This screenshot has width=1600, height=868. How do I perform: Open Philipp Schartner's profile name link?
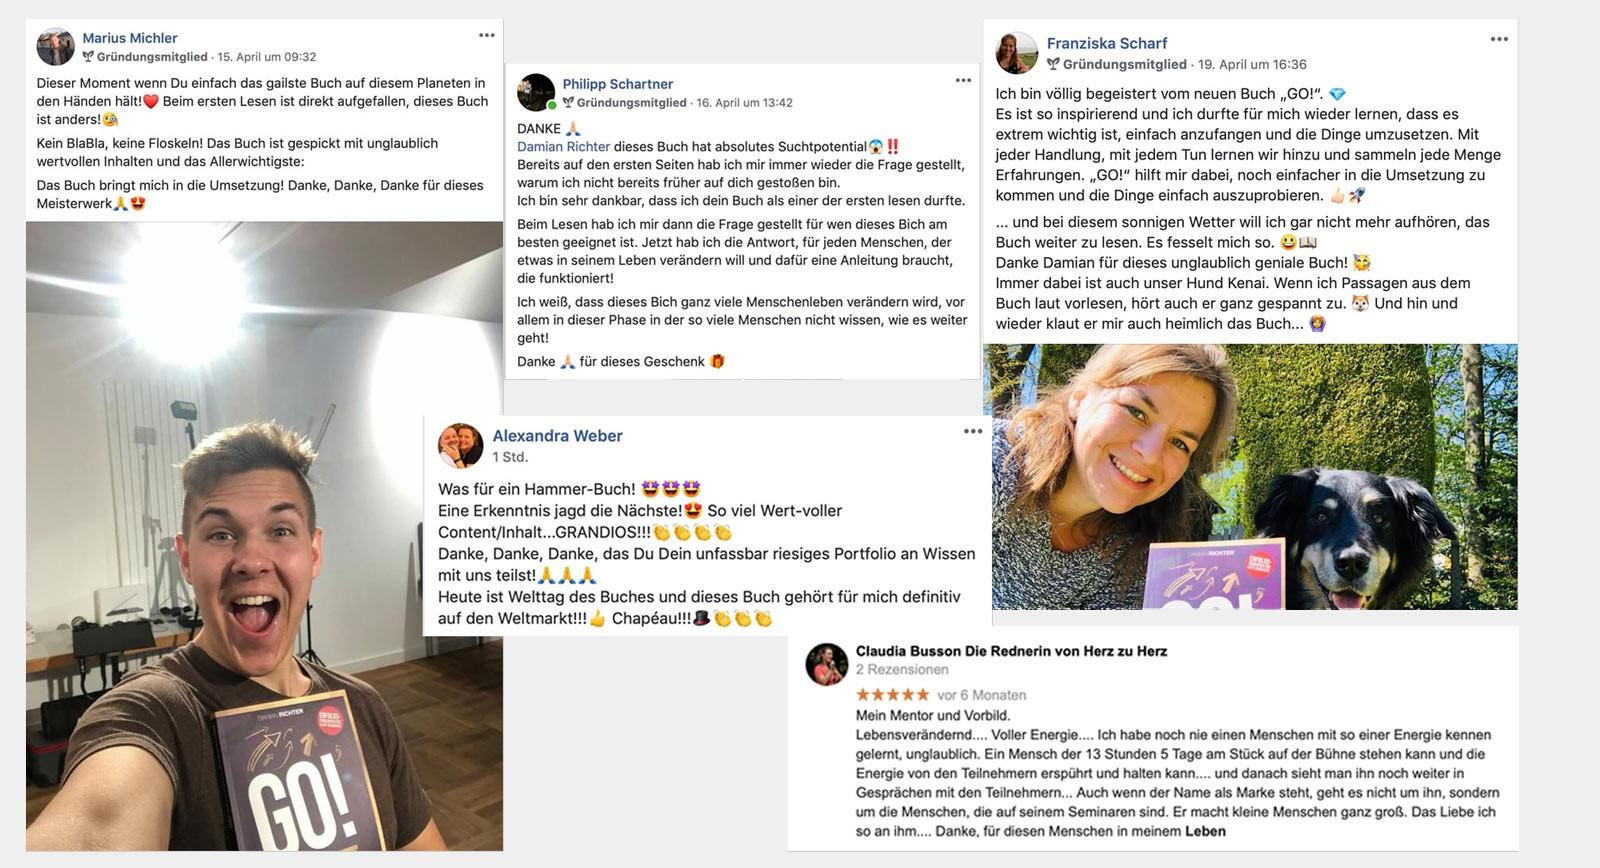pos(617,84)
